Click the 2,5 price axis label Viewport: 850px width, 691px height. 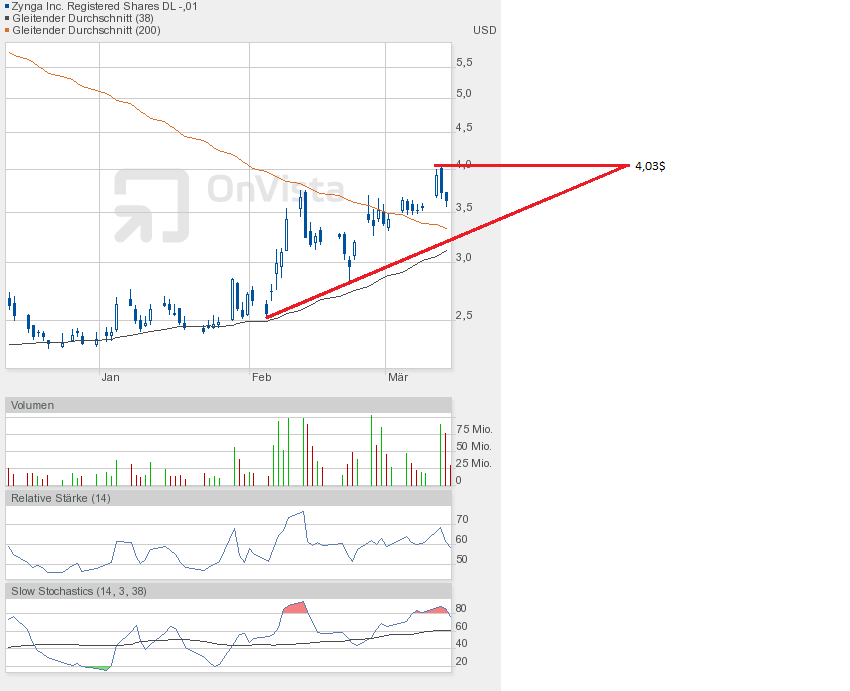coord(464,316)
